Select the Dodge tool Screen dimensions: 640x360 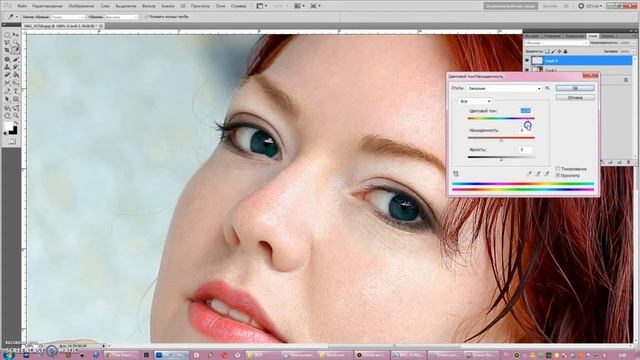pos(16,83)
